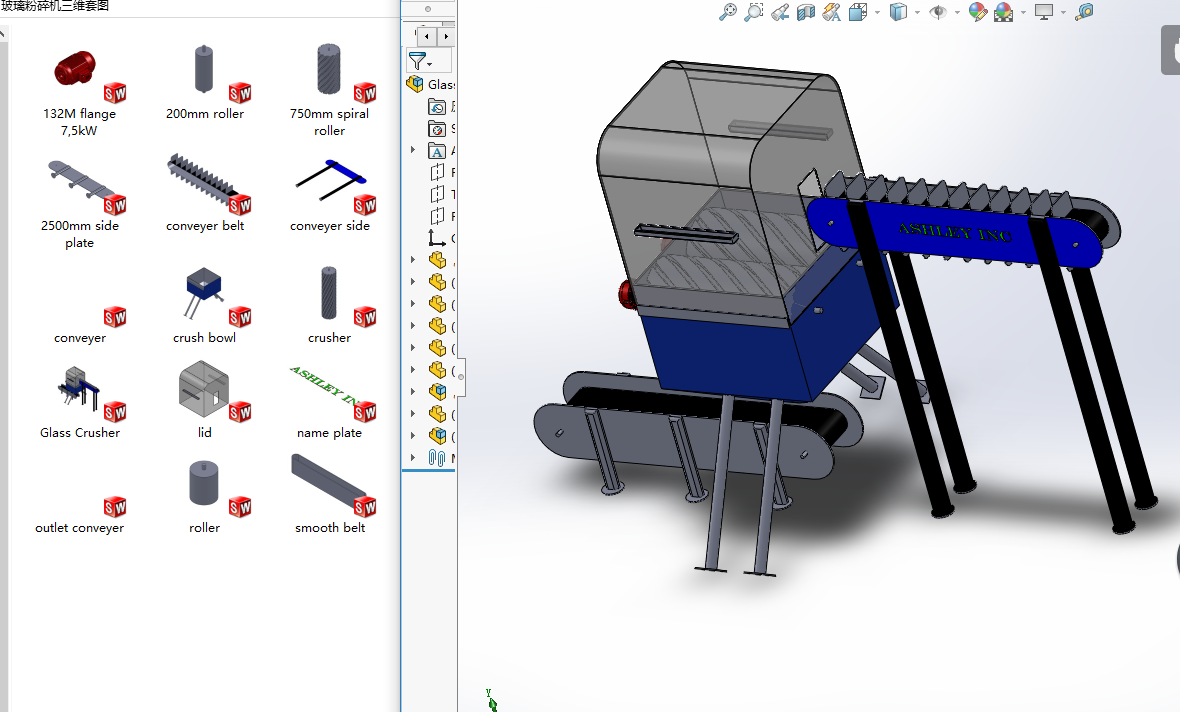This screenshot has height=712, width=1180.
Task: Open the Display Style dropdown arrow
Action: (917, 13)
